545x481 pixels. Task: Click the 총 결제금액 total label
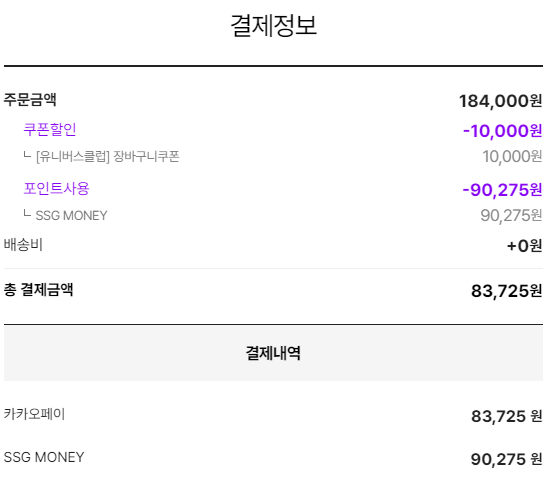[x=38, y=290]
